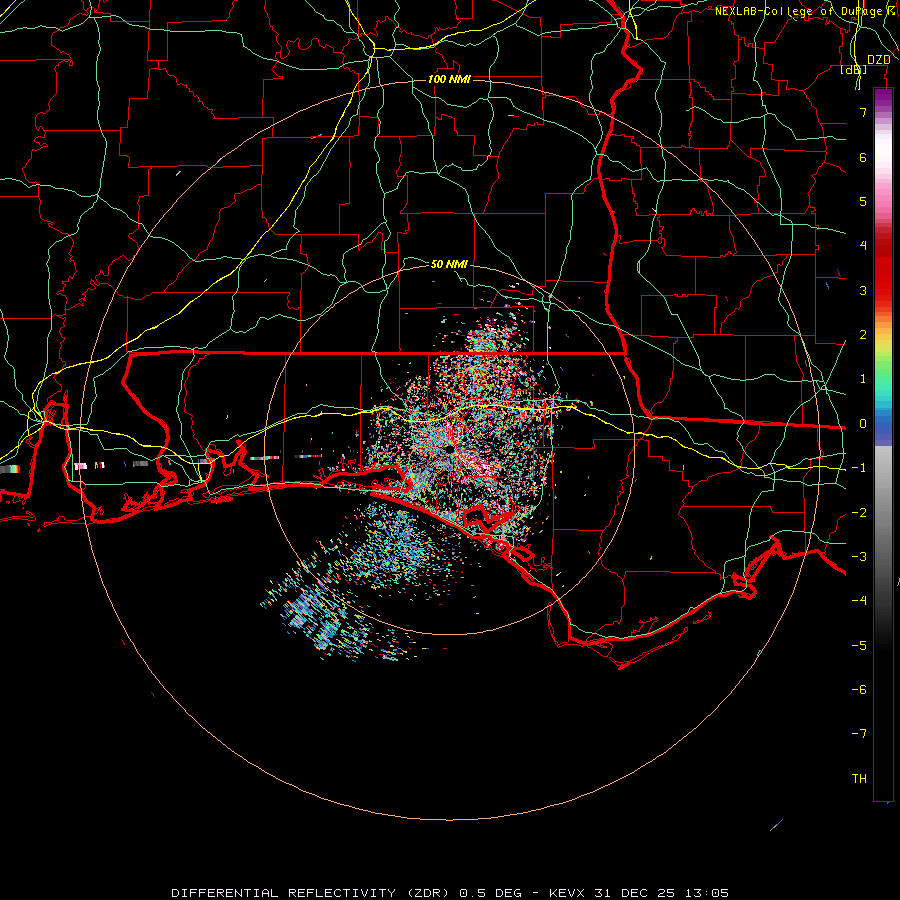Viewport: 900px width, 900px height.
Task: Click the radar site center dot
Action: click(x=448, y=449)
